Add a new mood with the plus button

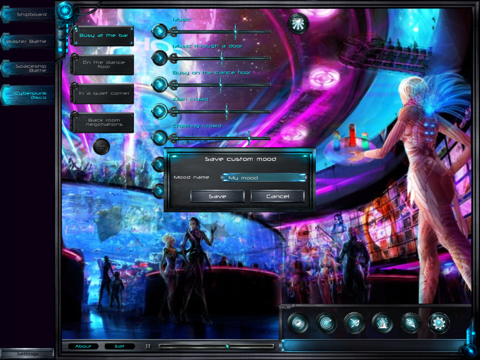101,146
